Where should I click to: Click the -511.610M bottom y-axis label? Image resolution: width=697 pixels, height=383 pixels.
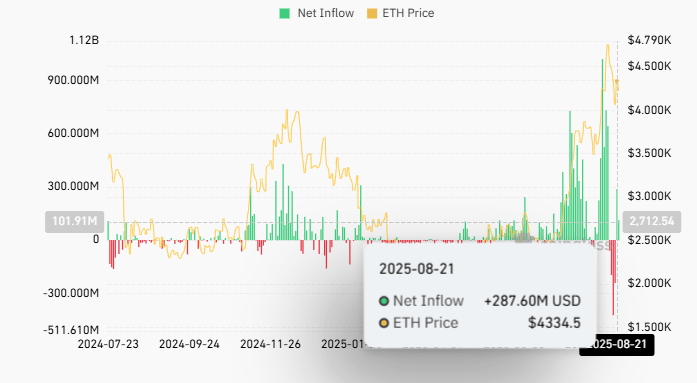[71, 330]
